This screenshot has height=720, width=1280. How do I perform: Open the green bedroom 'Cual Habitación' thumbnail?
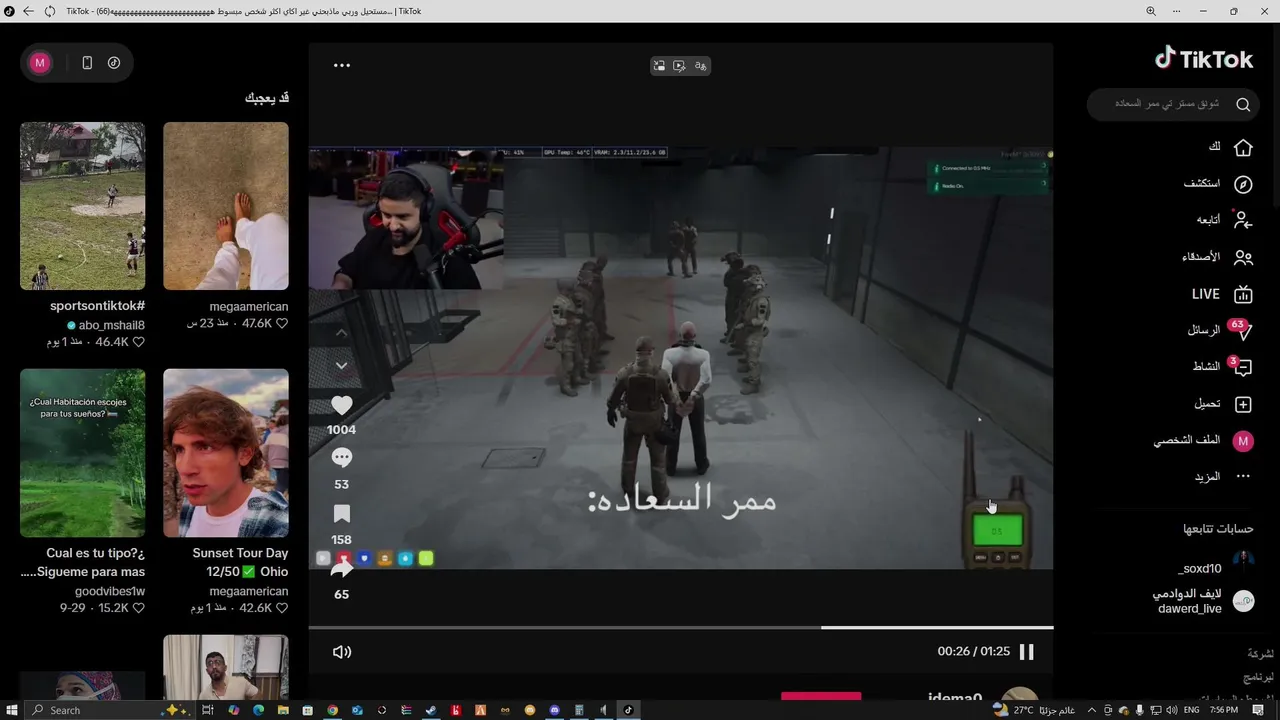click(x=82, y=453)
